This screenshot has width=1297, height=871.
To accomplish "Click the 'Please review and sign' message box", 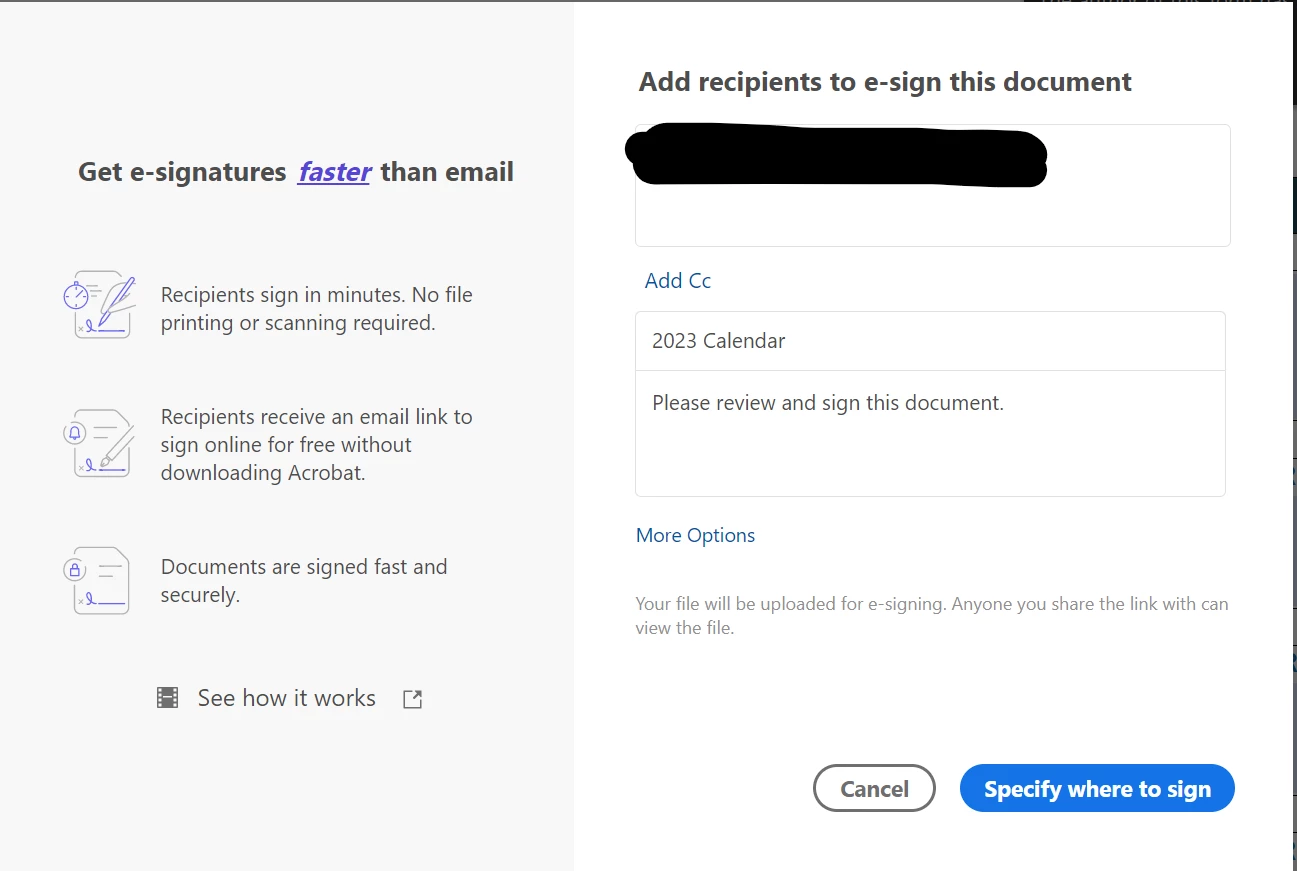I will click(930, 433).
